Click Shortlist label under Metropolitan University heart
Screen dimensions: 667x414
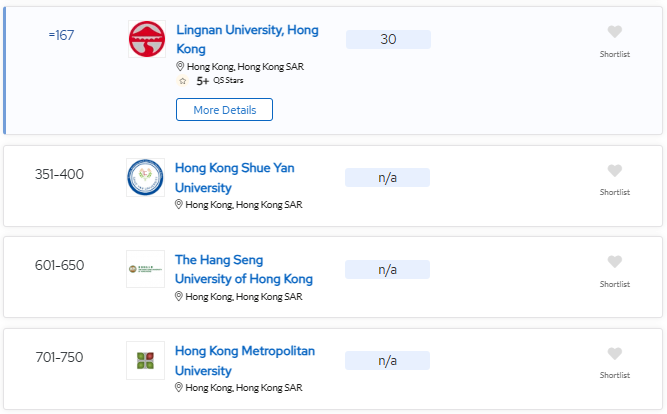614,375
